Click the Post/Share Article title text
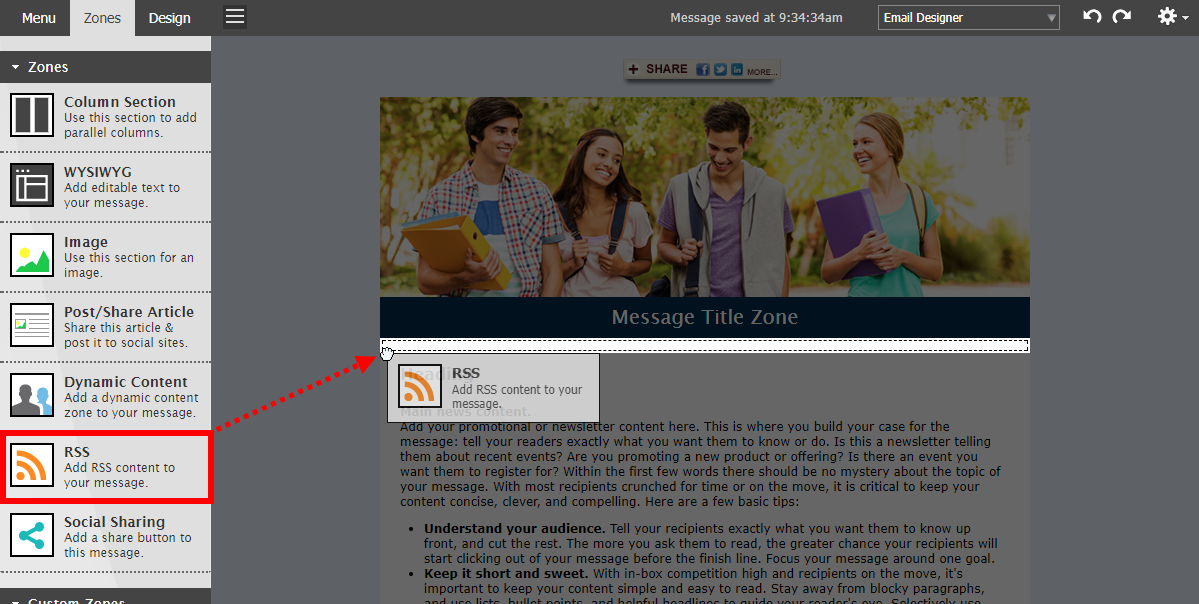Viewport: 1199px width, 604px height. tap(128, 312)
